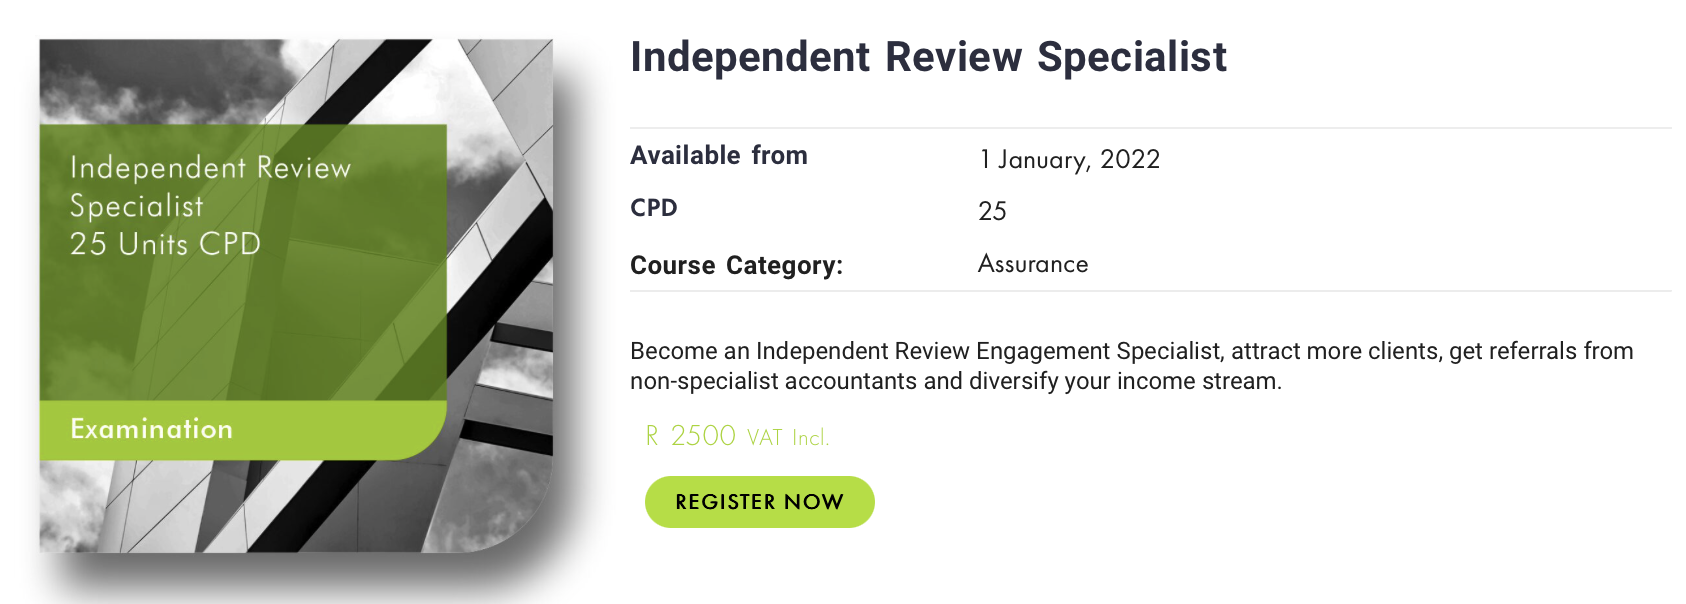Click the 'VAT Incl.' text next to price
Screen dimensions: 1686x604
click(x=788, y=438)
